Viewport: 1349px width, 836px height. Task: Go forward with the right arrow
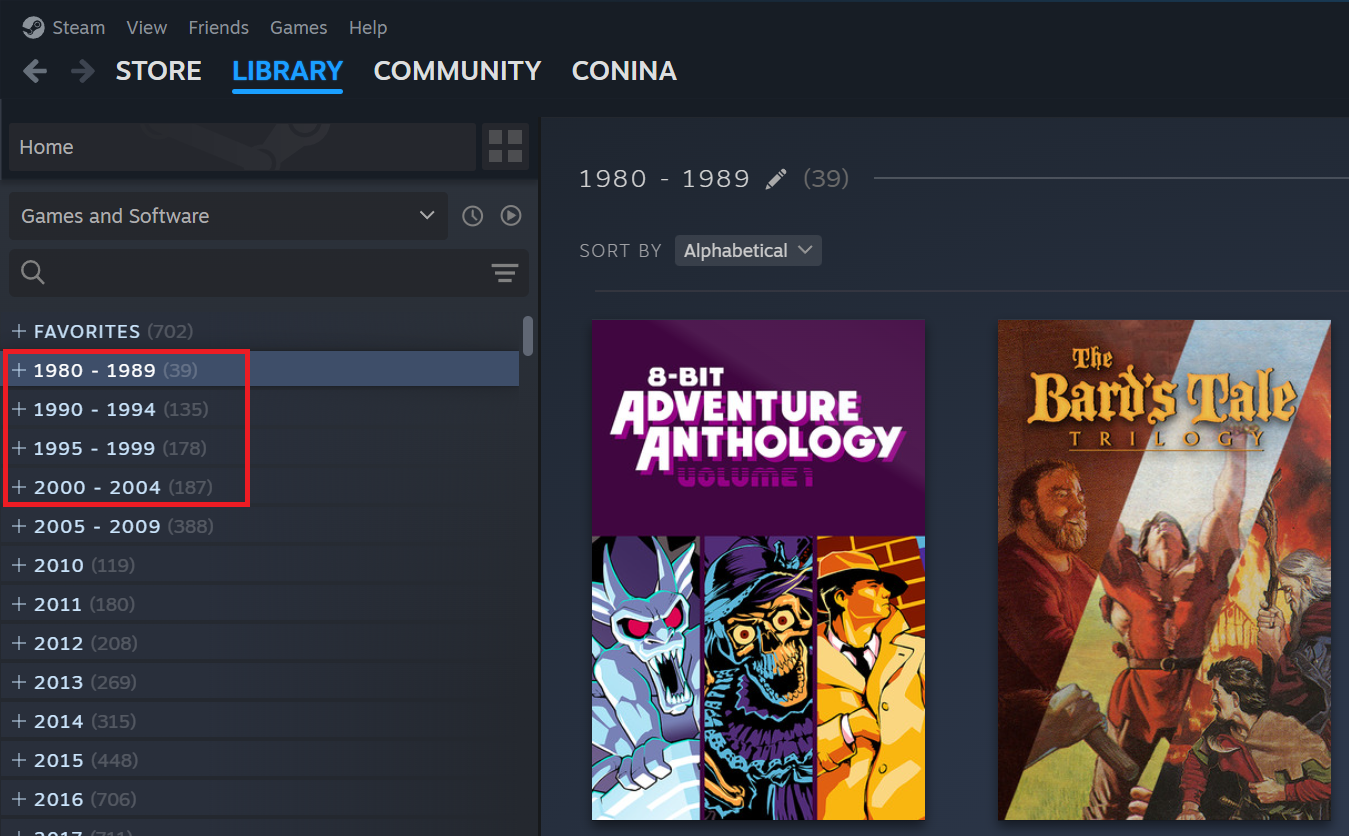[83, 71]
